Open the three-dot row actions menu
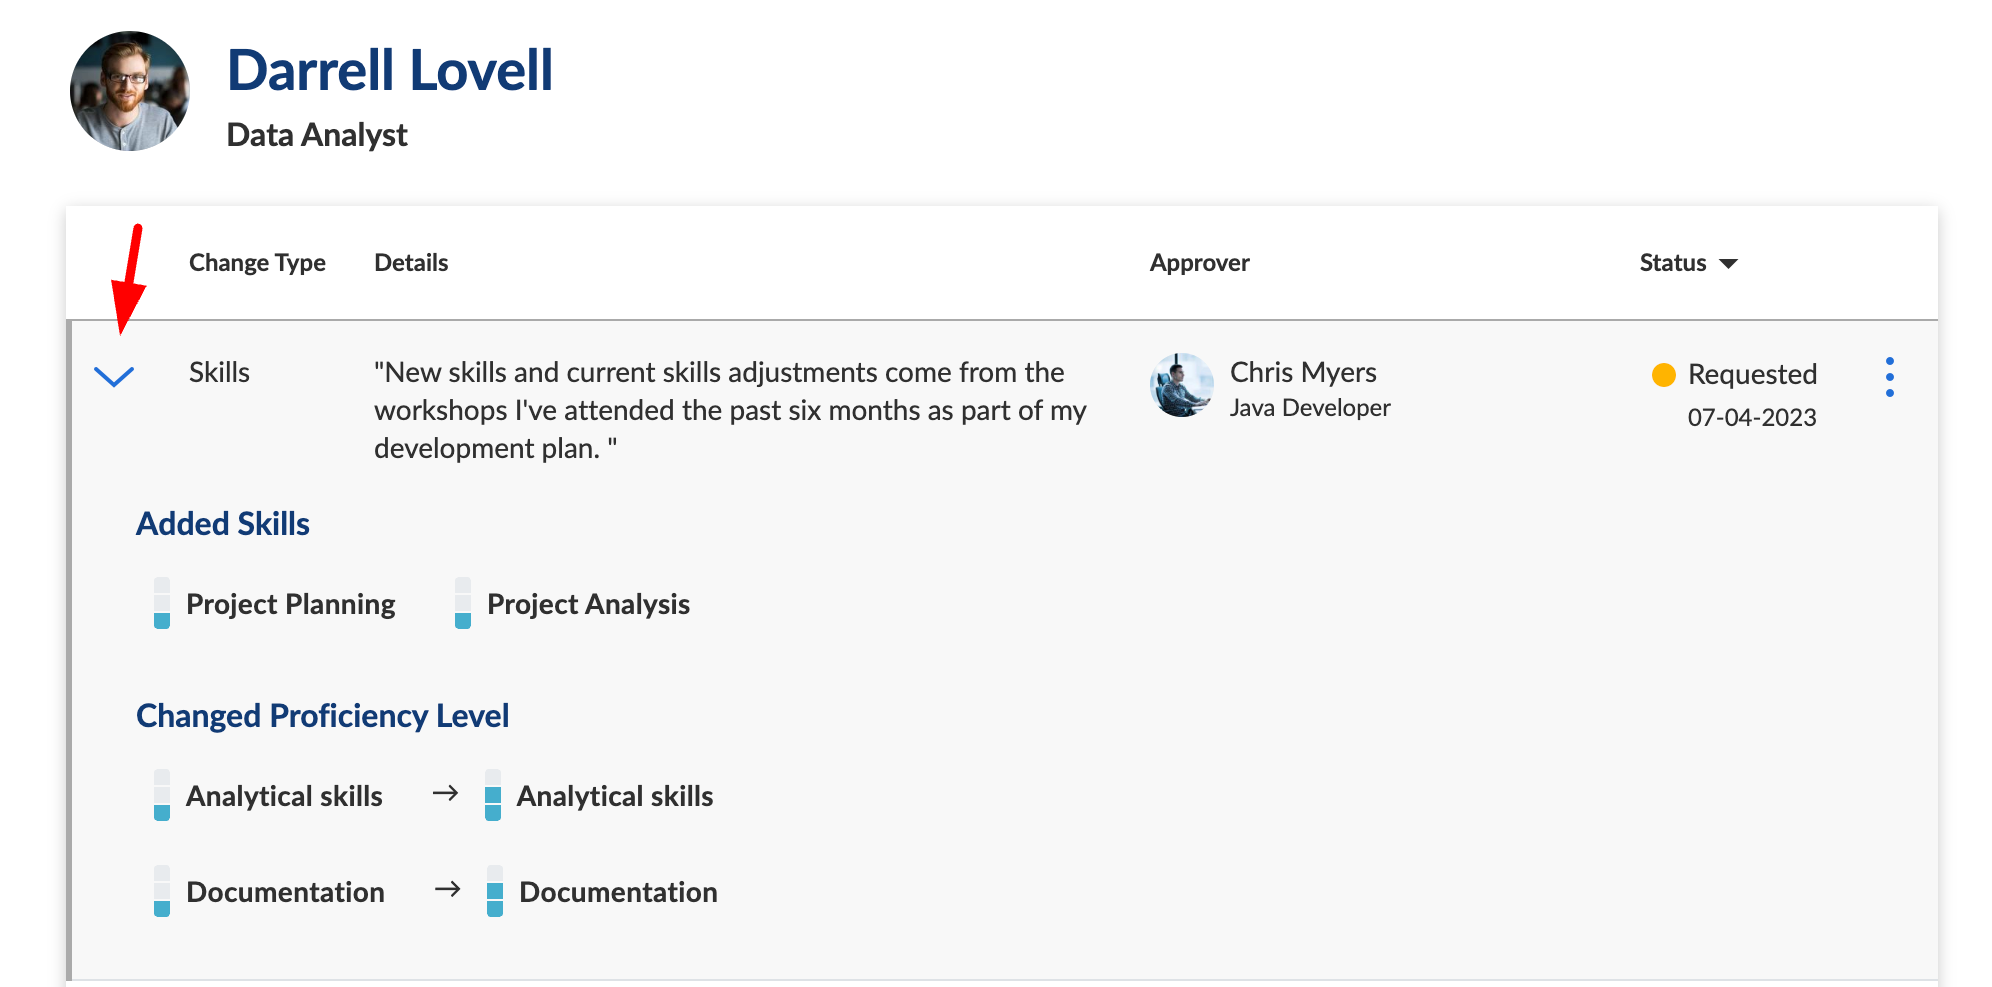This screenshot has width=1992, height=987. [x=1889, y=377]
